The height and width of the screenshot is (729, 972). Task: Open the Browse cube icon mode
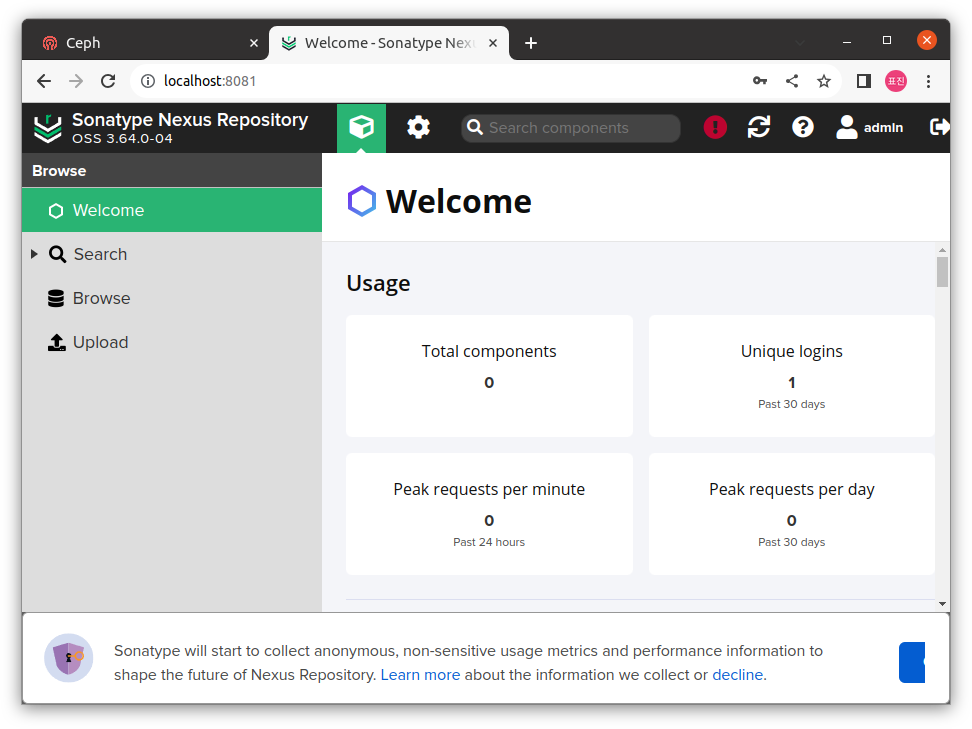[361, 128]
